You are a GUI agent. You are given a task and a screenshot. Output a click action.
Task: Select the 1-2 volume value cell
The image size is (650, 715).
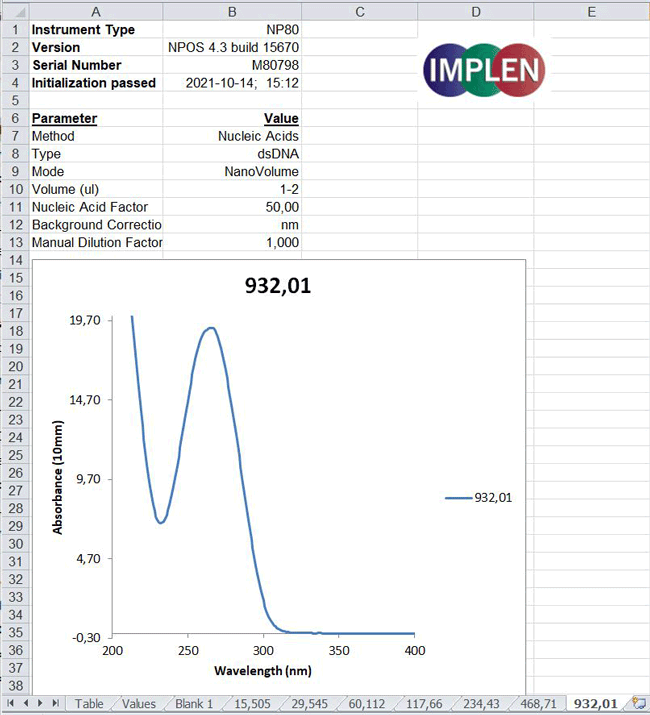pyautogui.click(x=232, y=189)
